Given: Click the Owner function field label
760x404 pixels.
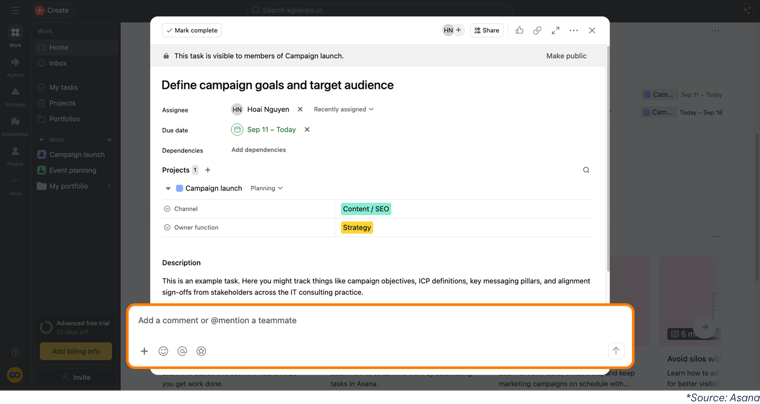Looking at the screenshot, I should (x=196, y=228).
